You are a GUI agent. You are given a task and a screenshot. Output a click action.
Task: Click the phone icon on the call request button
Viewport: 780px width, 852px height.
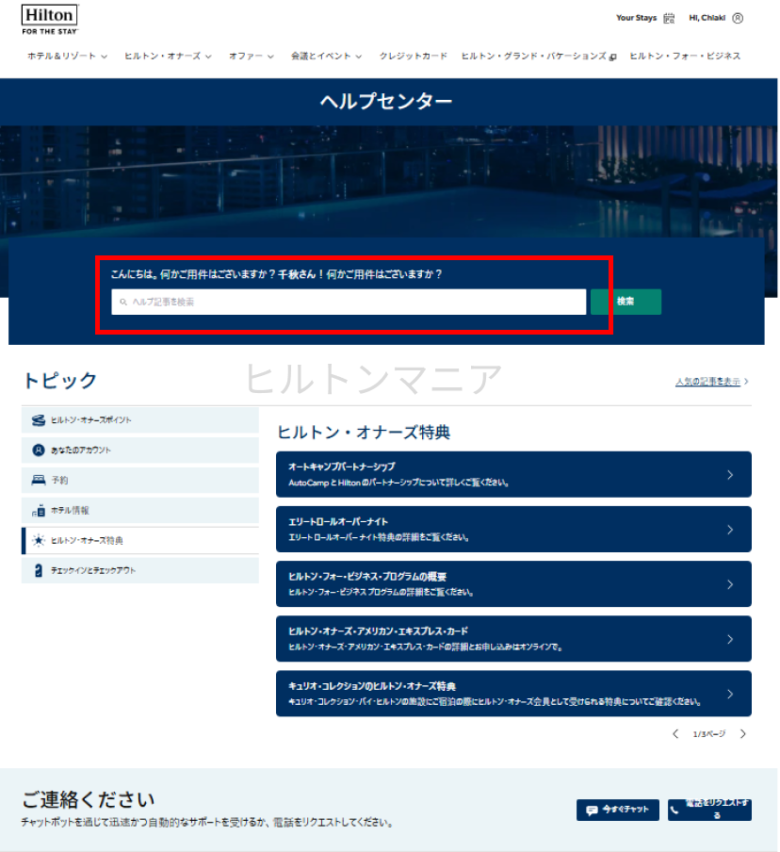click(x=675, y=810)
